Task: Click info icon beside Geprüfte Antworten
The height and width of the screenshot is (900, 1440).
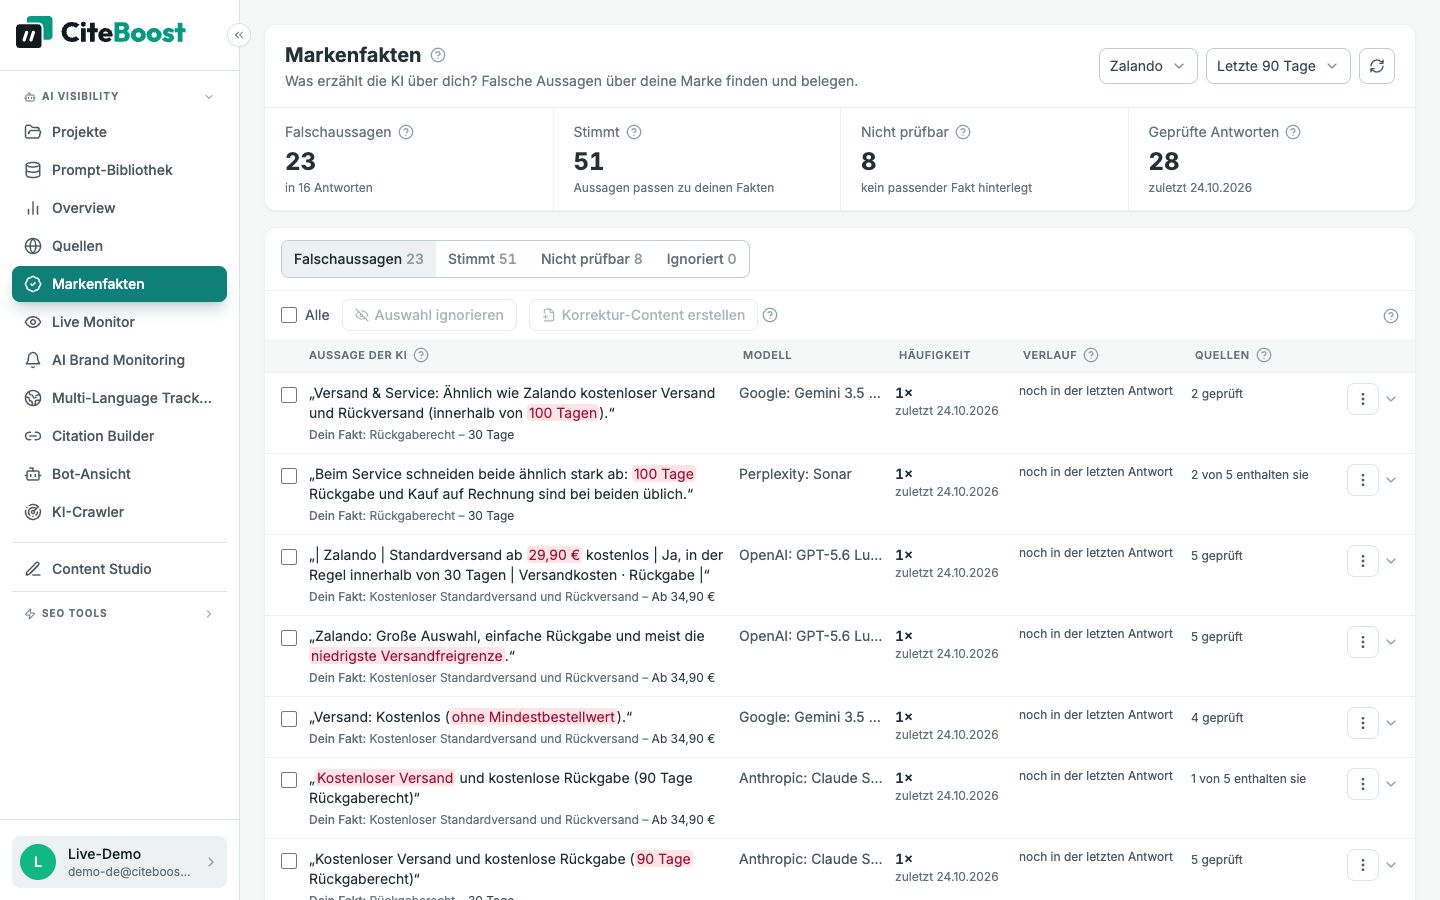Action: click(x=1293, y=132)
